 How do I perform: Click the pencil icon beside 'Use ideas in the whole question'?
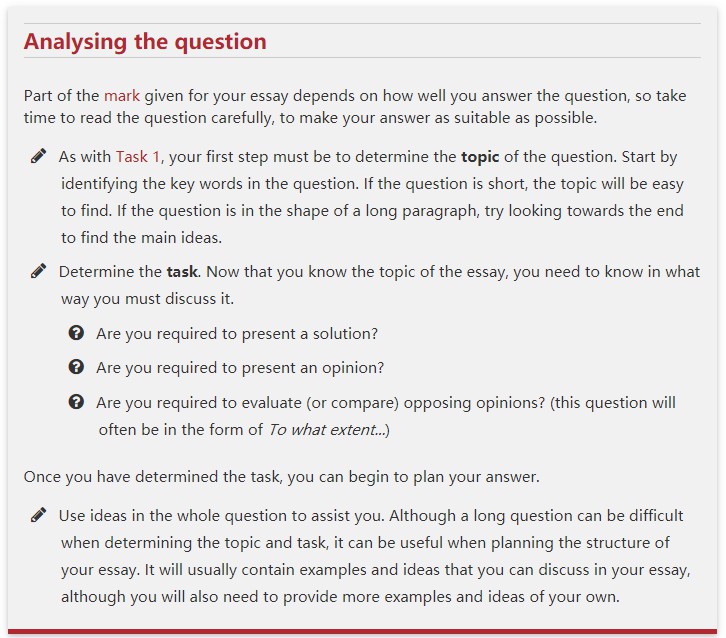click(39, 515)
